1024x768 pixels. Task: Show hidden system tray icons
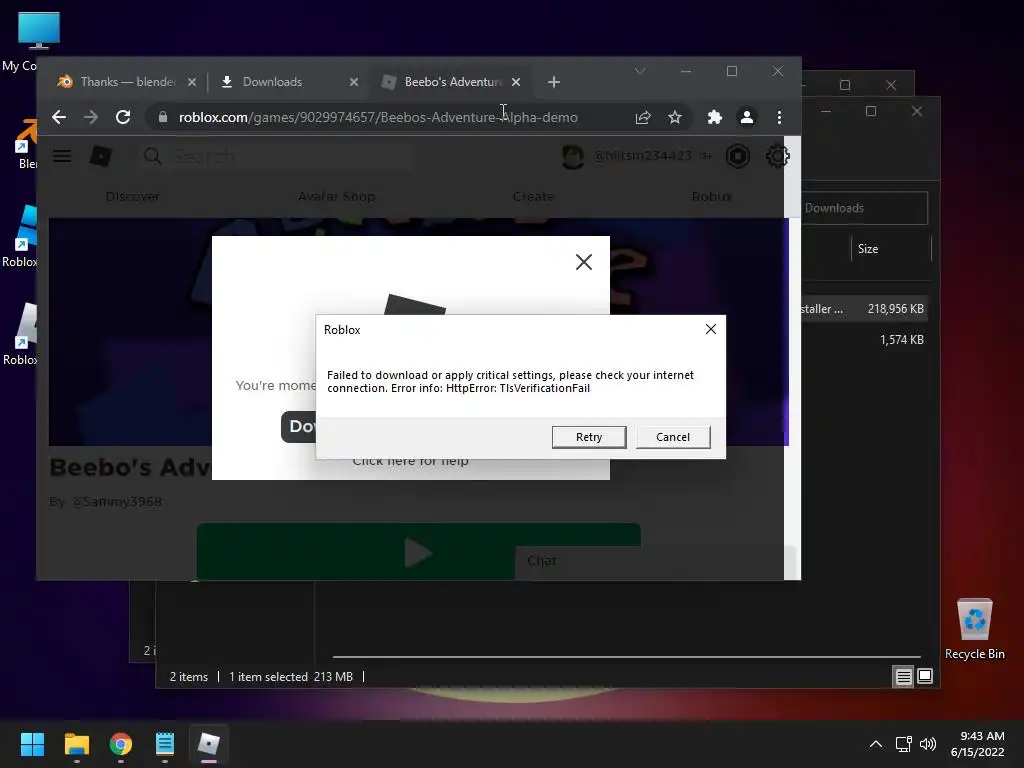[x=876, y=744]
